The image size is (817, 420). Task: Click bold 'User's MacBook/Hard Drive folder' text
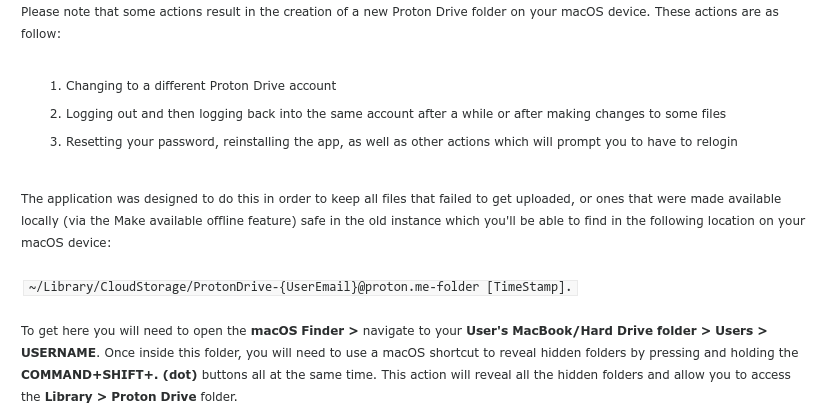pos(581,331)
